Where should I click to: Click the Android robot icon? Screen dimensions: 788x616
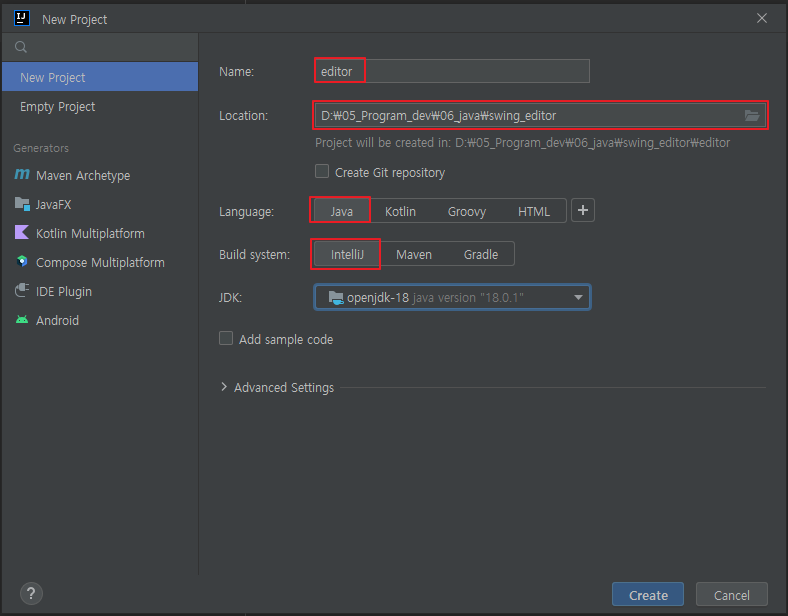click(22, 320)
